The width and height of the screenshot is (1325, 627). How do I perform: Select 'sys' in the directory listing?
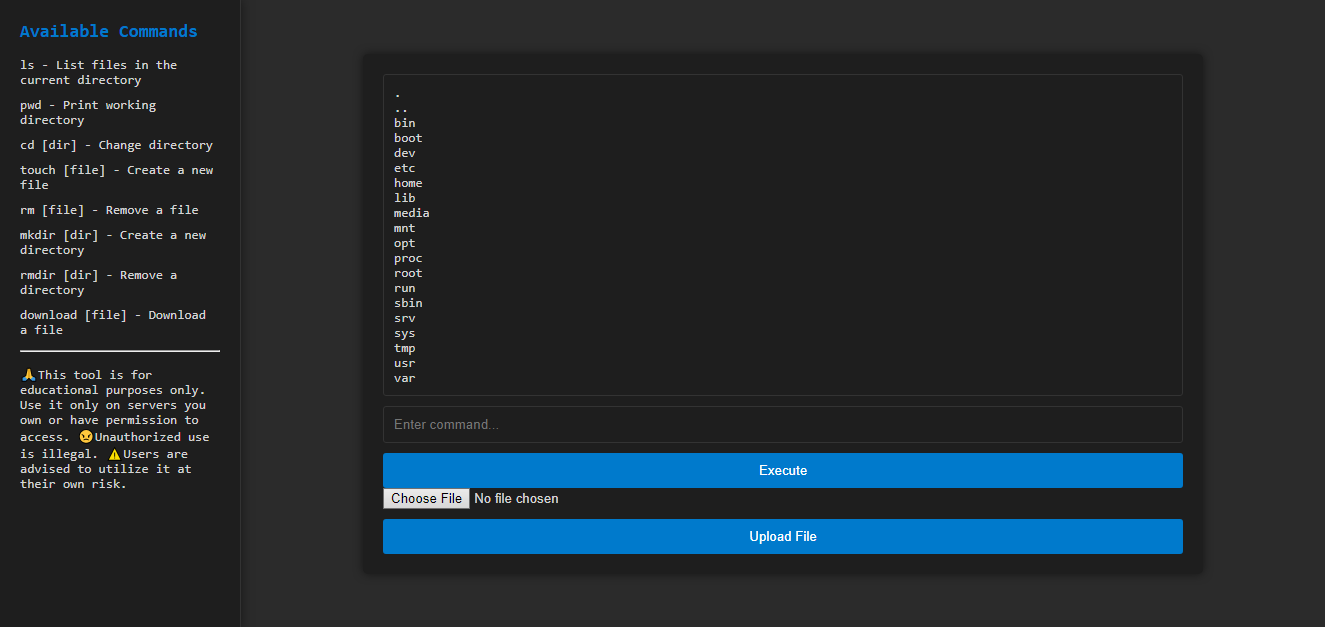[x=404, y=333]
